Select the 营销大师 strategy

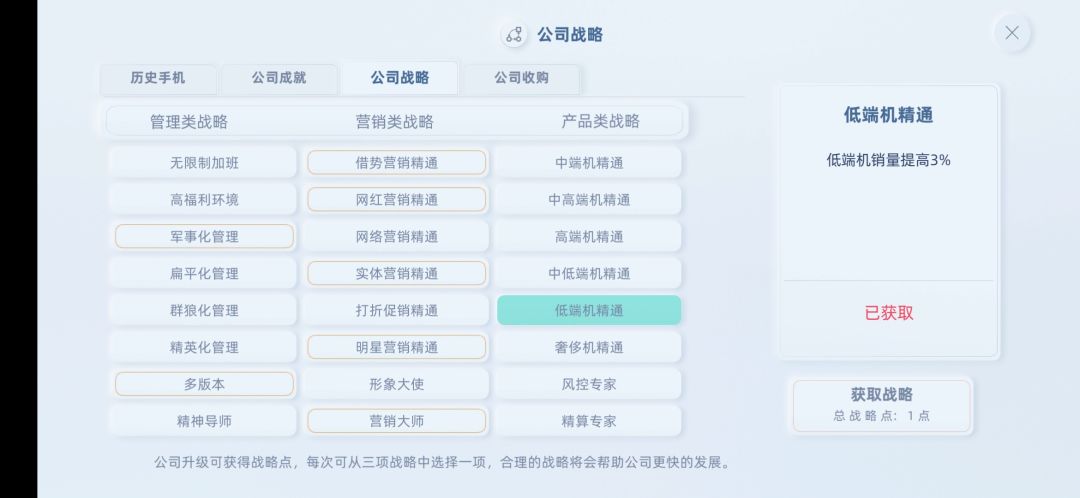tap(396, 421)
